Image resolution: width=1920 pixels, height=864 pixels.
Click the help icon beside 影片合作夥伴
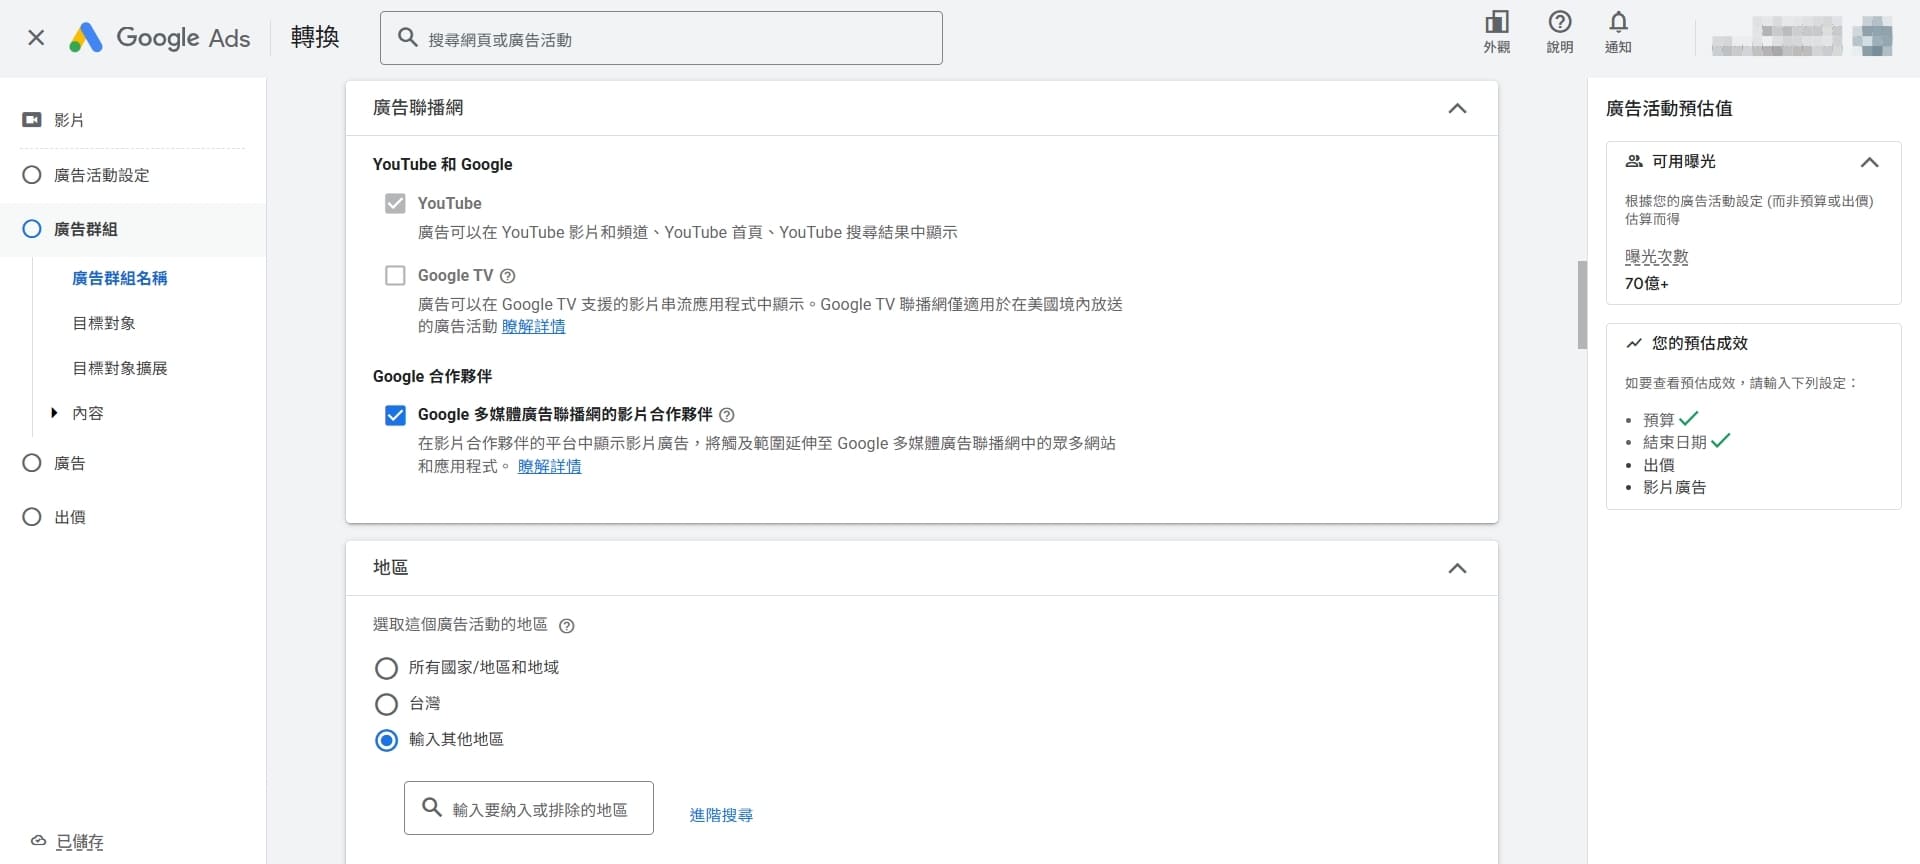click(x=727, y=415)
